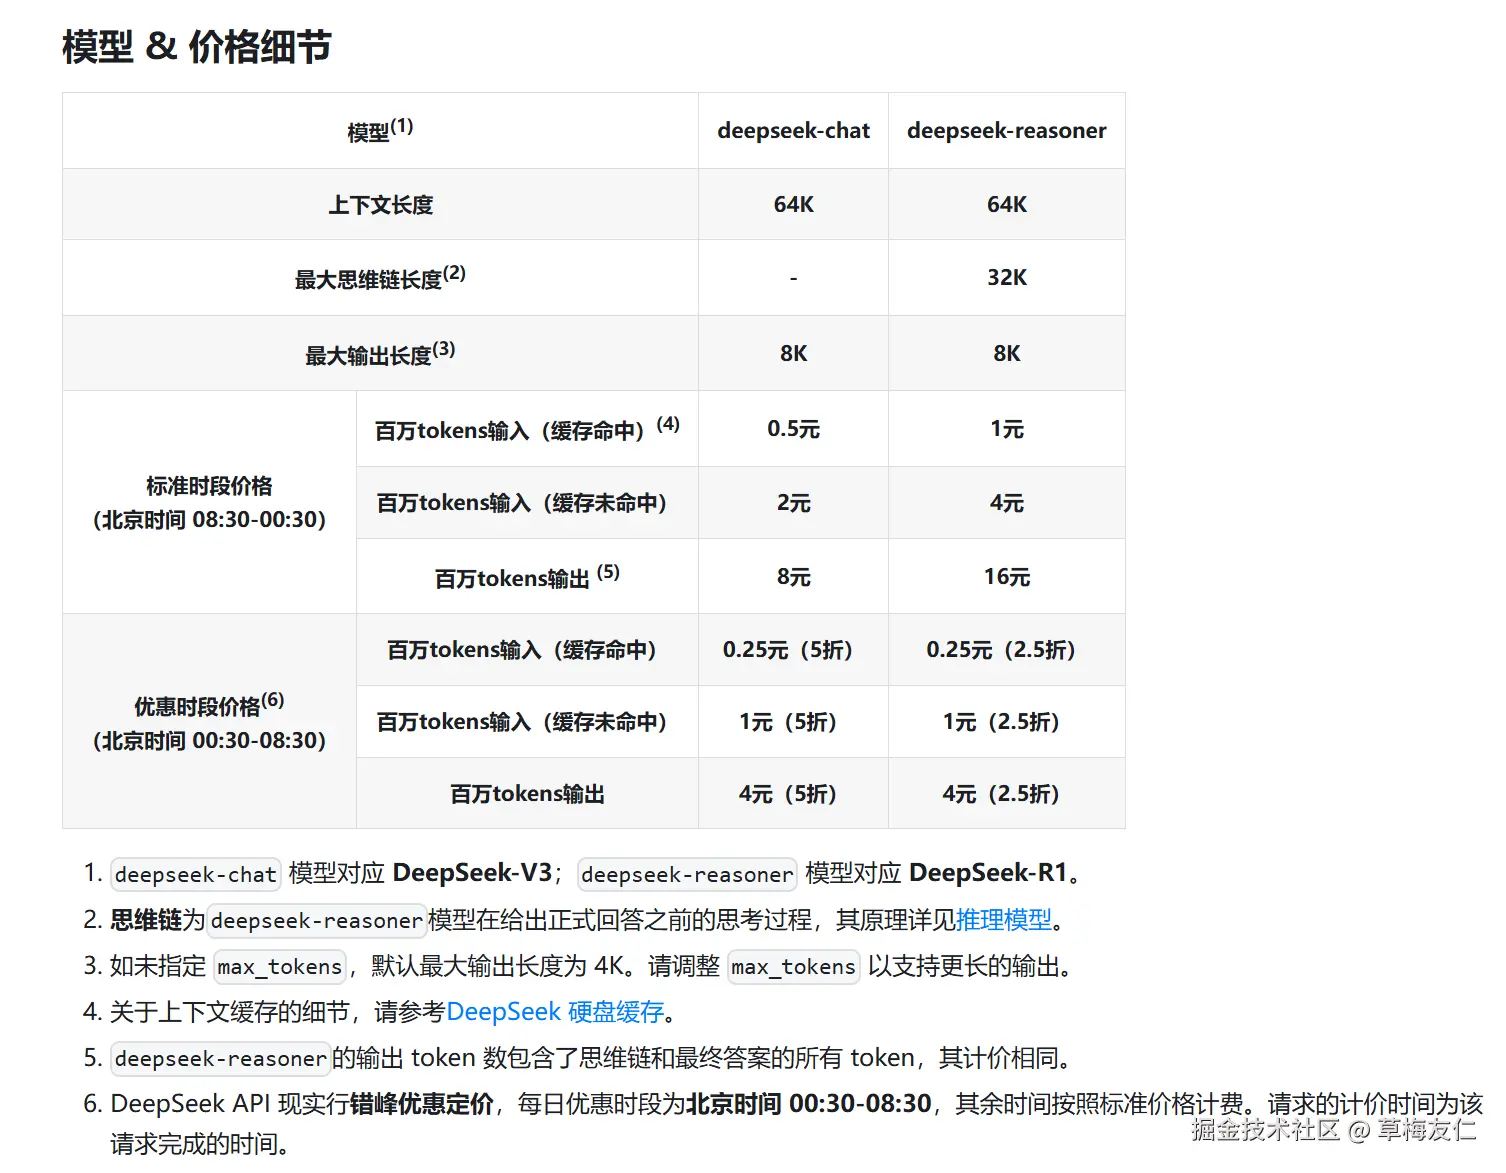
Task: Click the deepseek-chat code tag in note 1
Action: [x=195, y=875]
